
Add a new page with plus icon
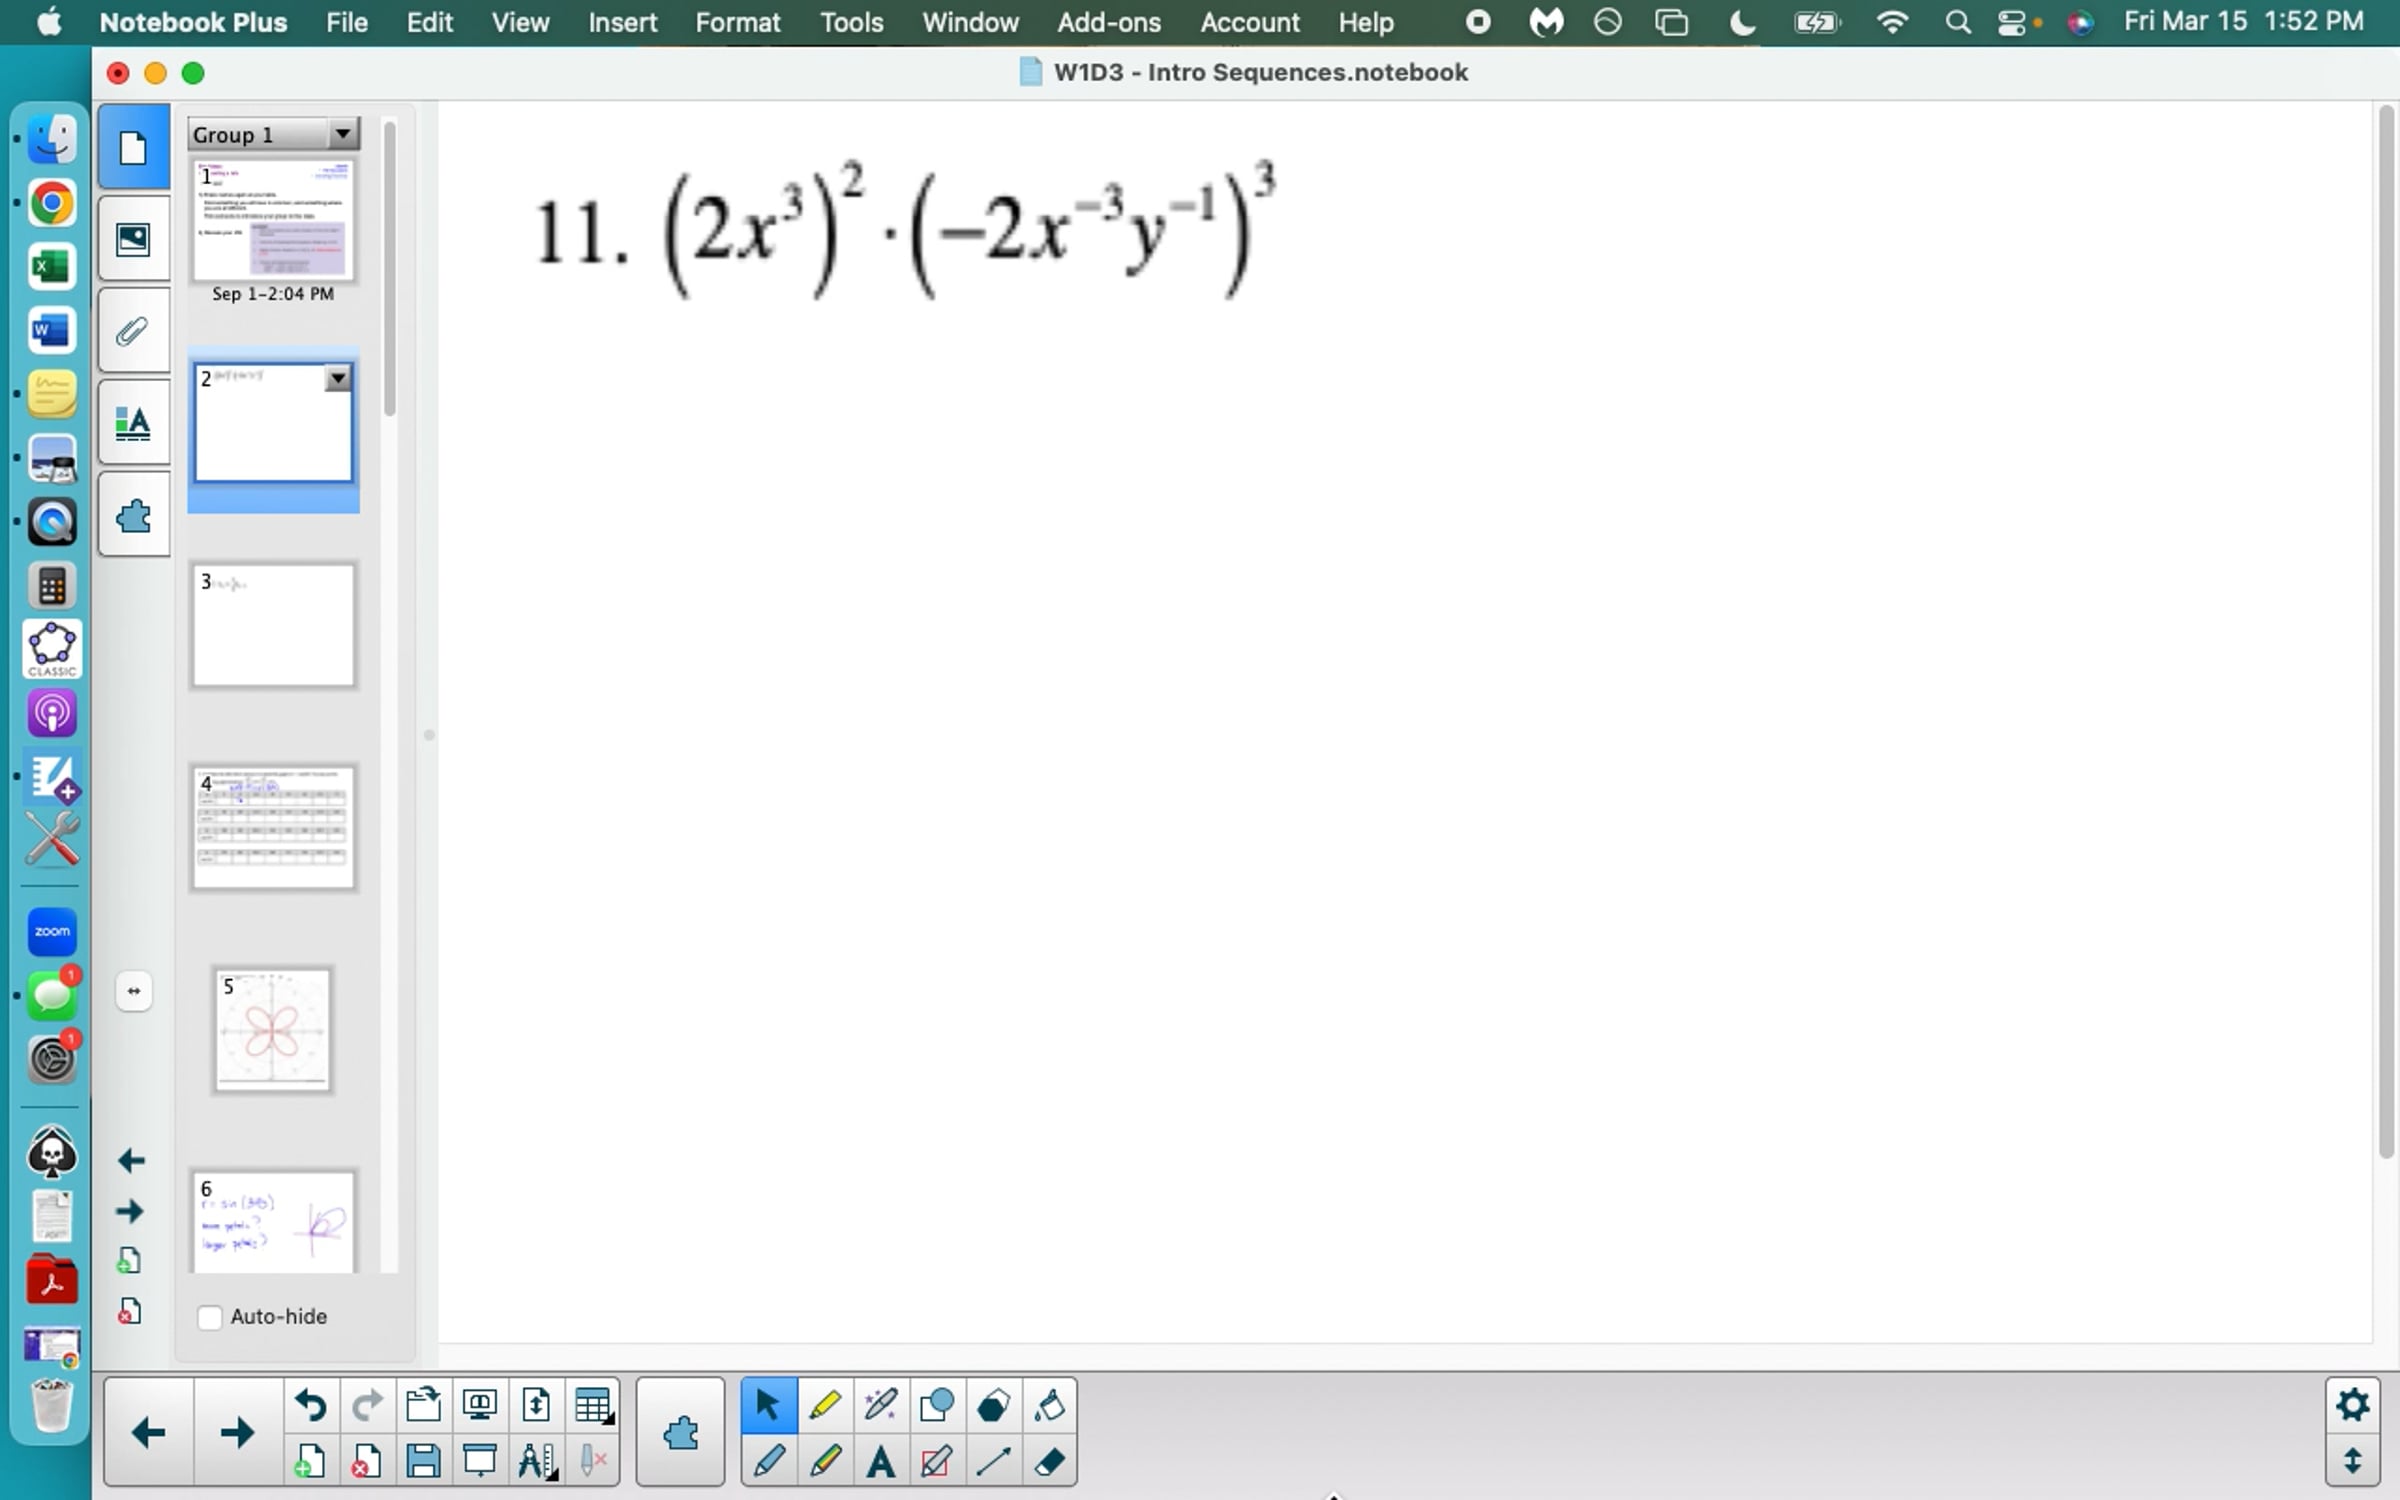point(310,1462)
